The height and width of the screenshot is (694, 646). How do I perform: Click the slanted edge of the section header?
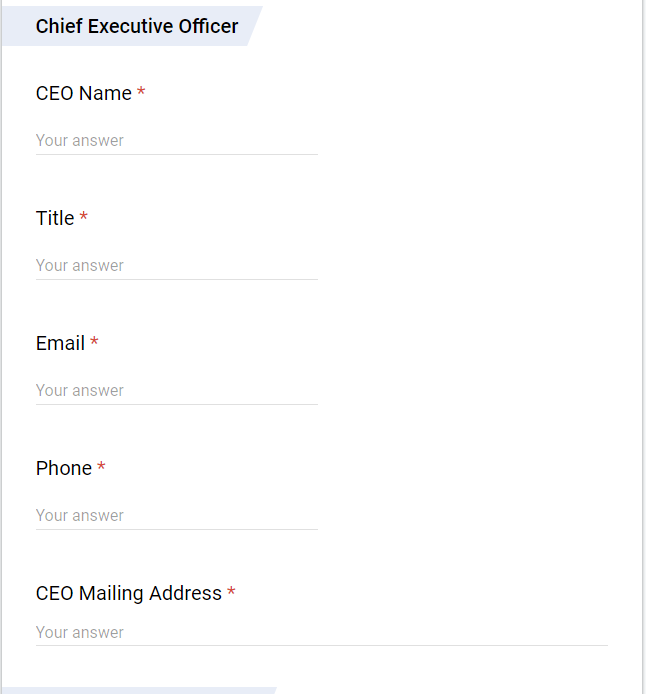(254, 26)
